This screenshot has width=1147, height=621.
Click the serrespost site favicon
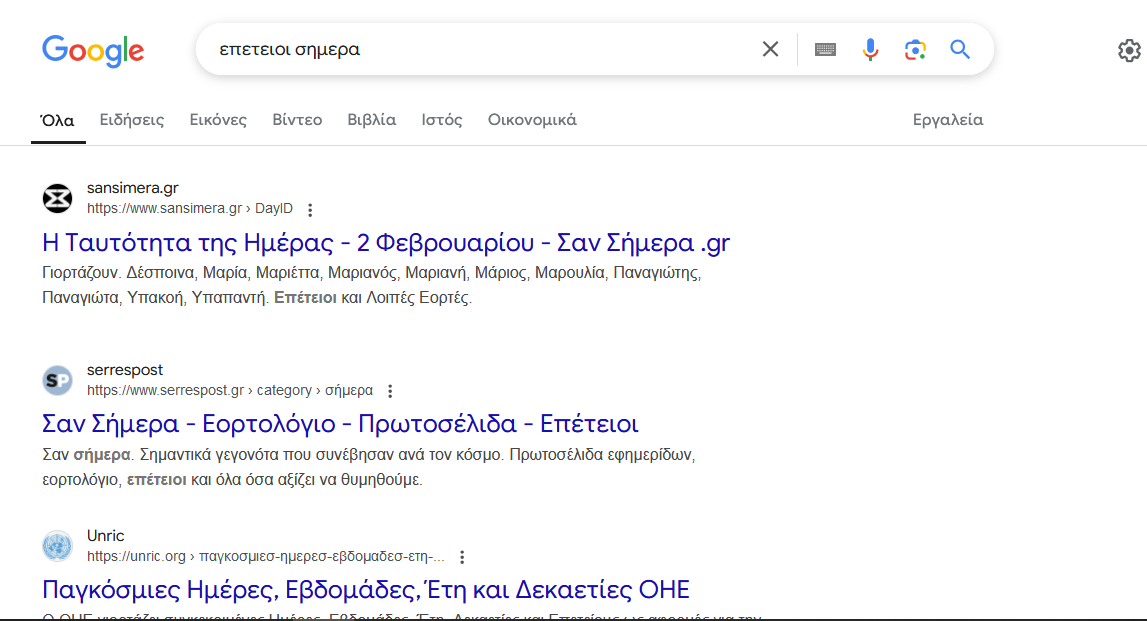58,380
